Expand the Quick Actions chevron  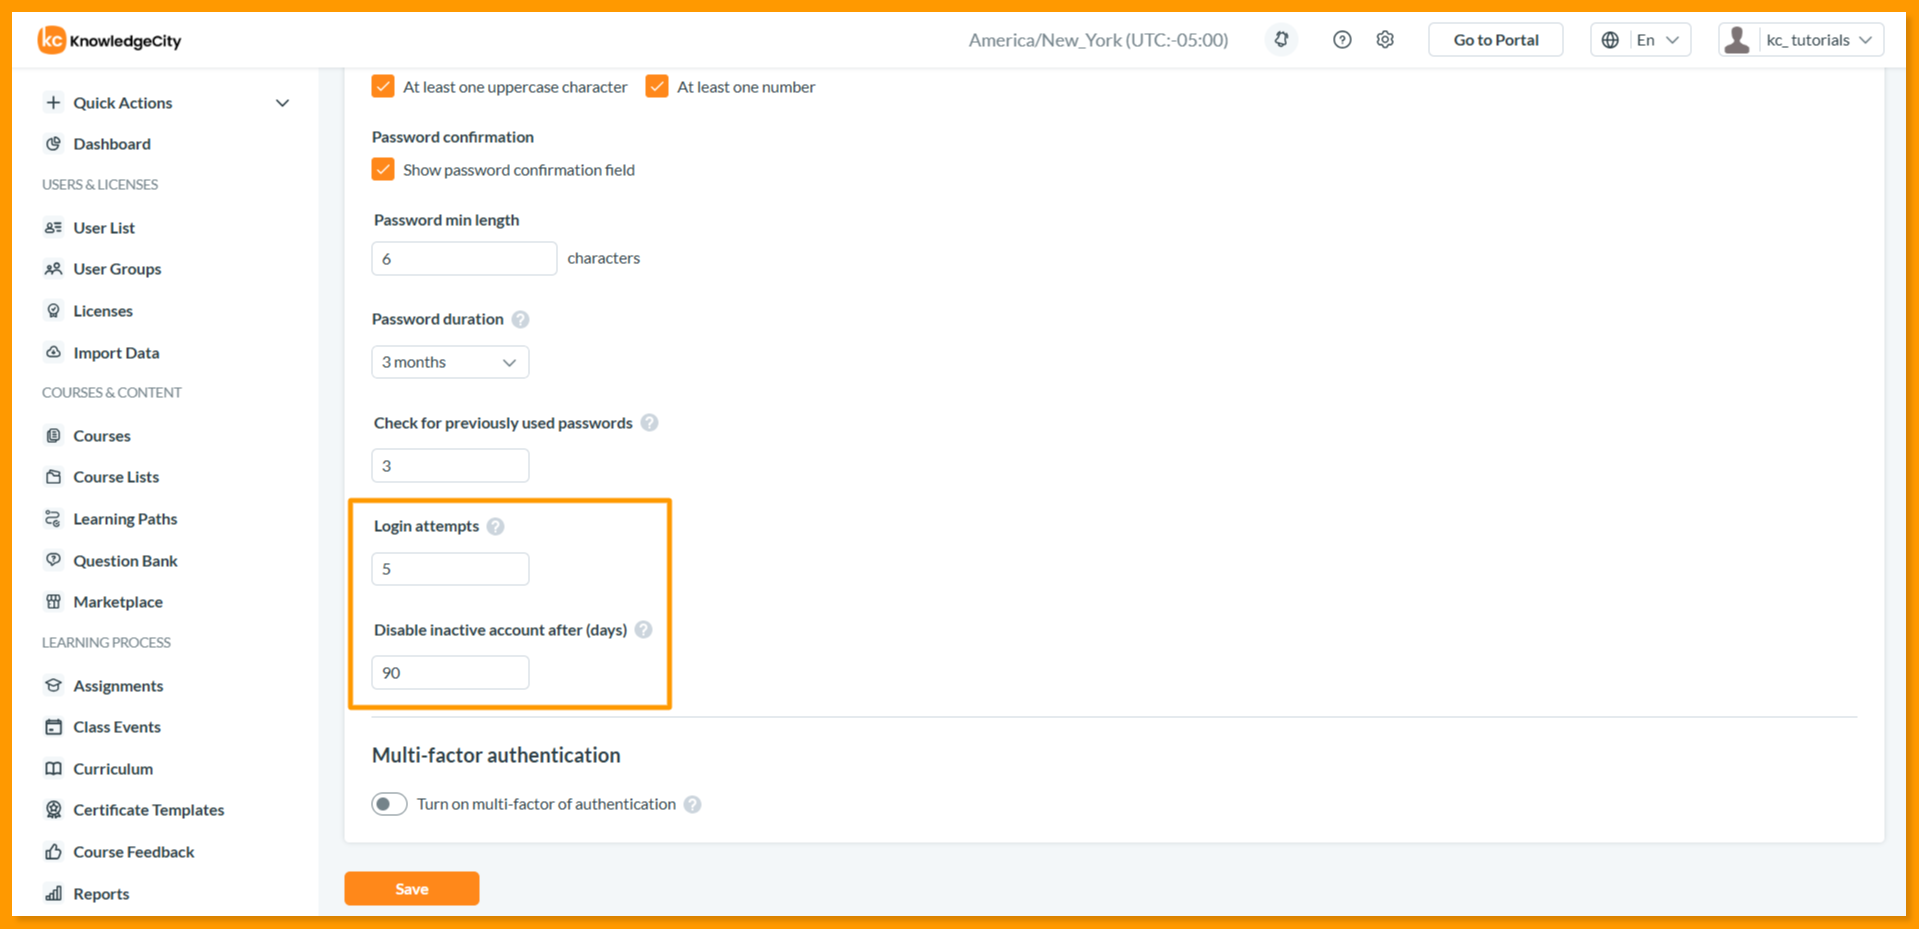pyautogui.click(x=282, y=103)
